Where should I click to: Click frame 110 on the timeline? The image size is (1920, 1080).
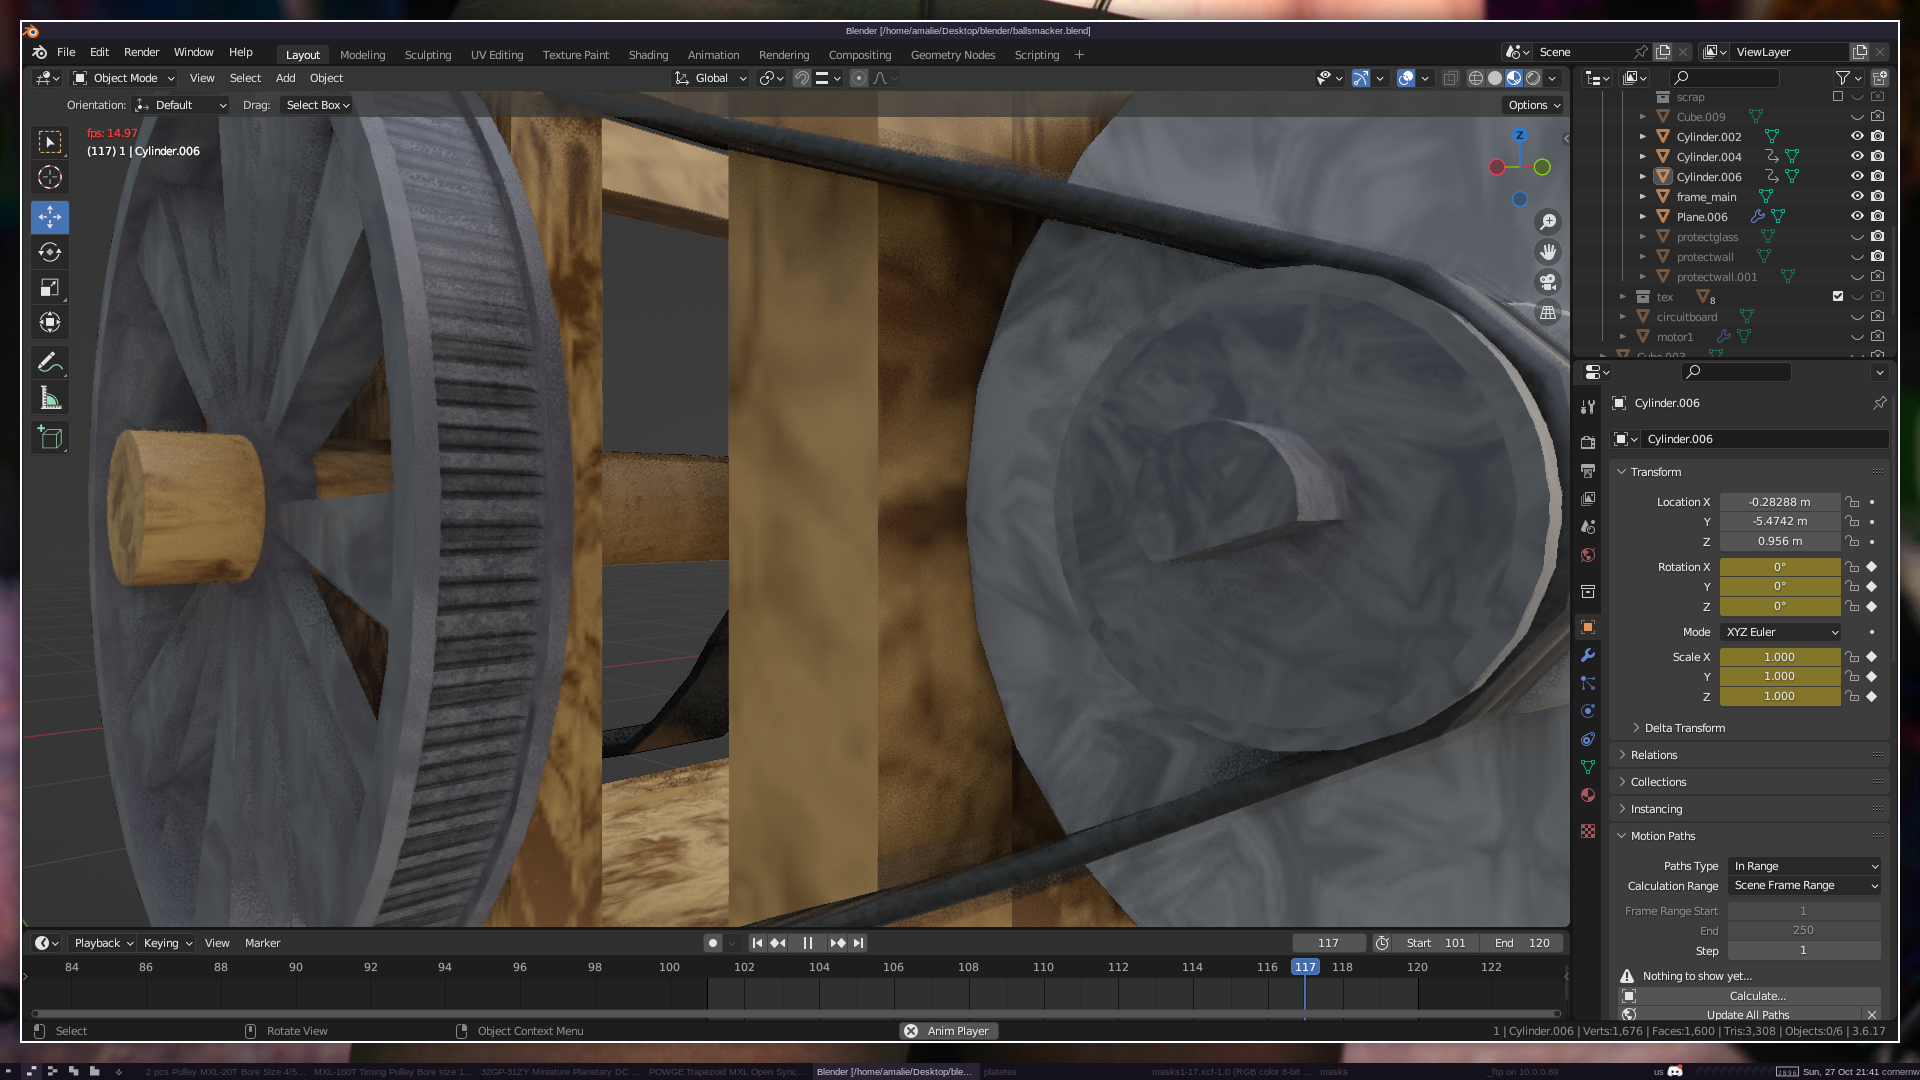tap(1043, 967)
